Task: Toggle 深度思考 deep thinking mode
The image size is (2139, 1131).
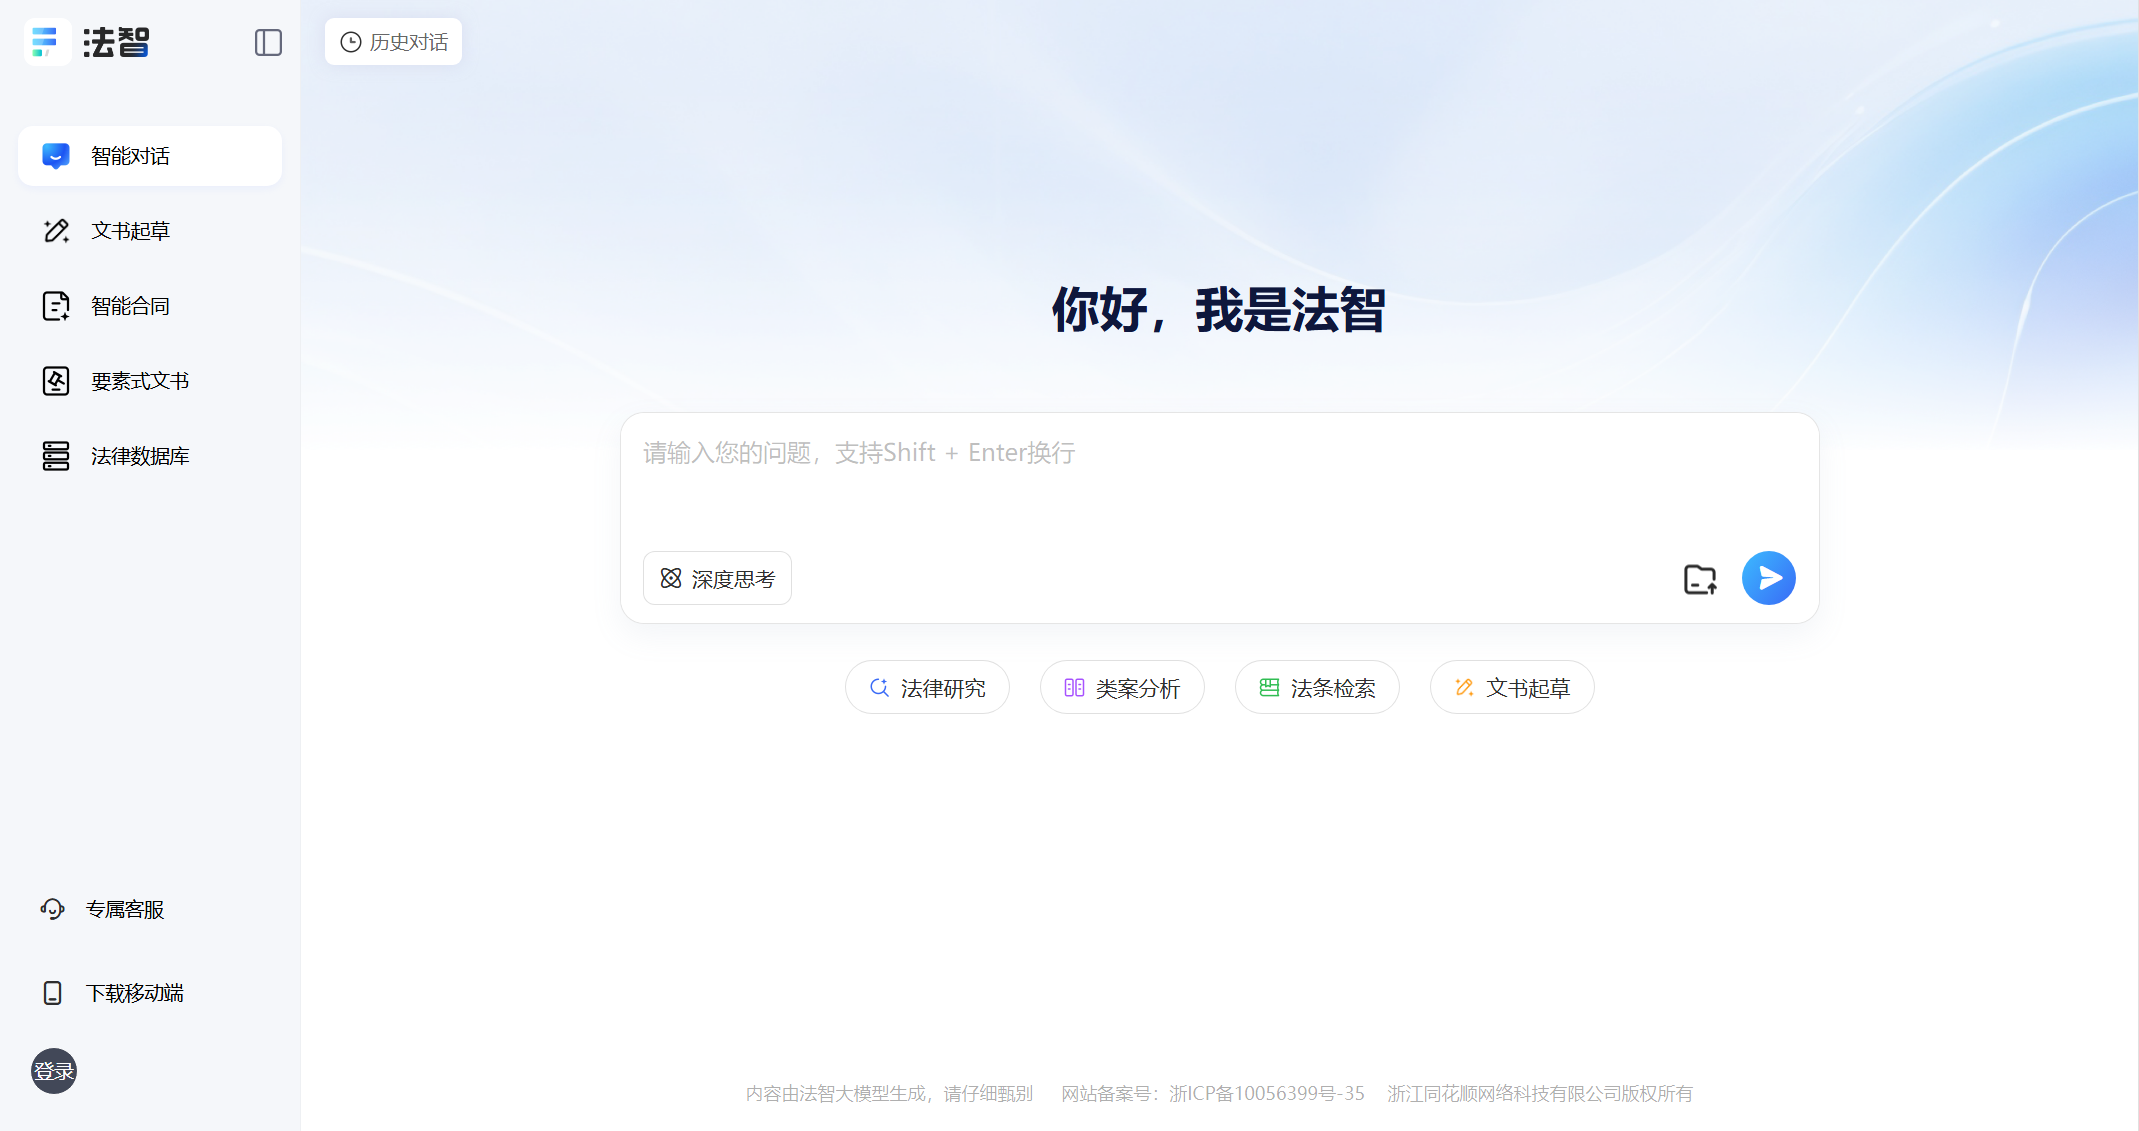Action: (x=717, y=578)
